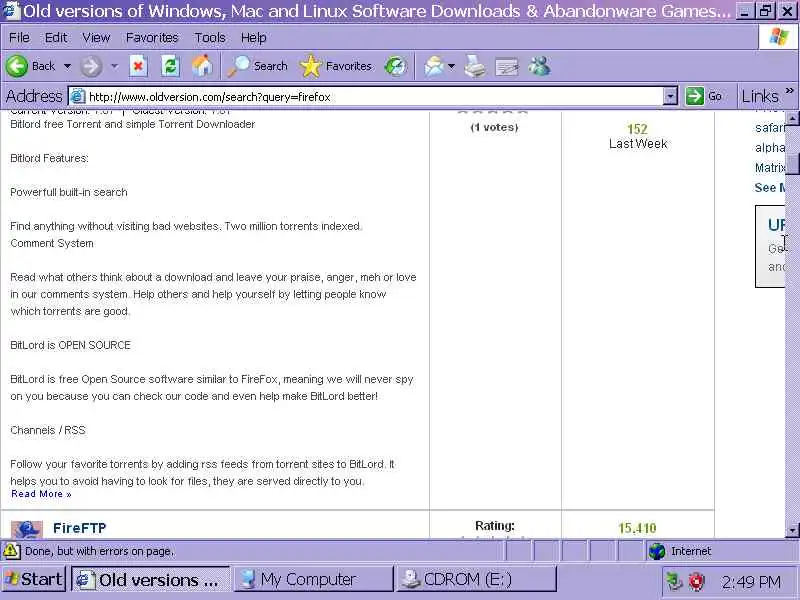Click the "152" last week count
The width and height of the screenshot is (800, 600).
pos(637,130)
